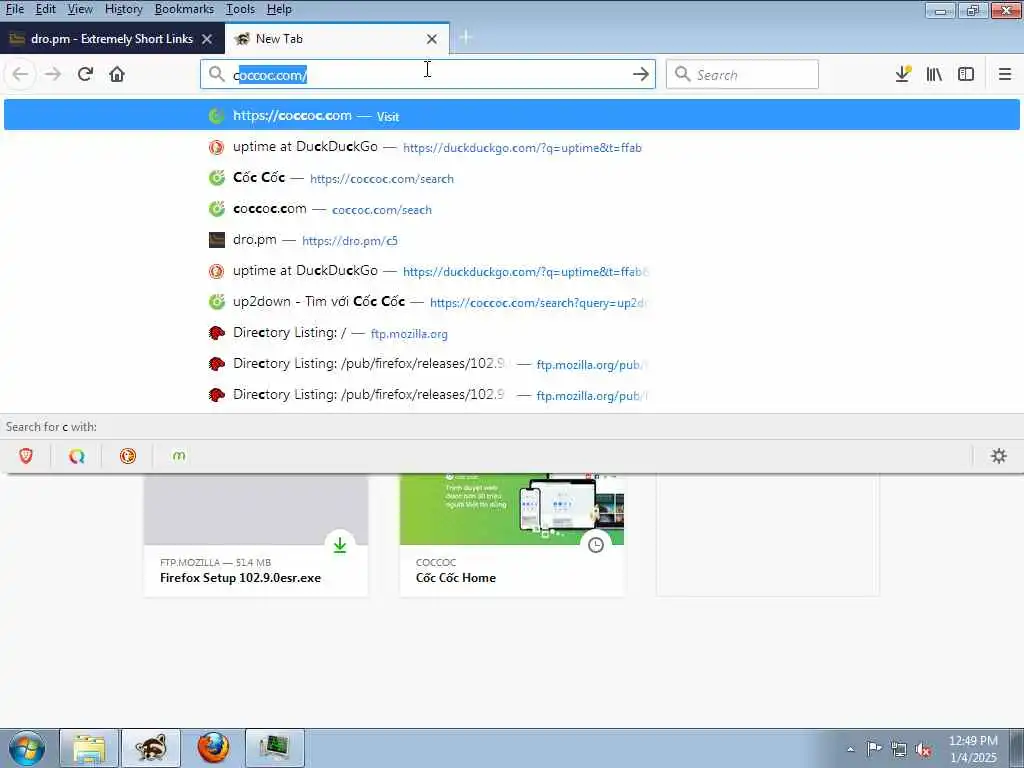Click the Forward navigation arrow
Viewport: 1024px width, 768px height.
(x=53, y=74)
